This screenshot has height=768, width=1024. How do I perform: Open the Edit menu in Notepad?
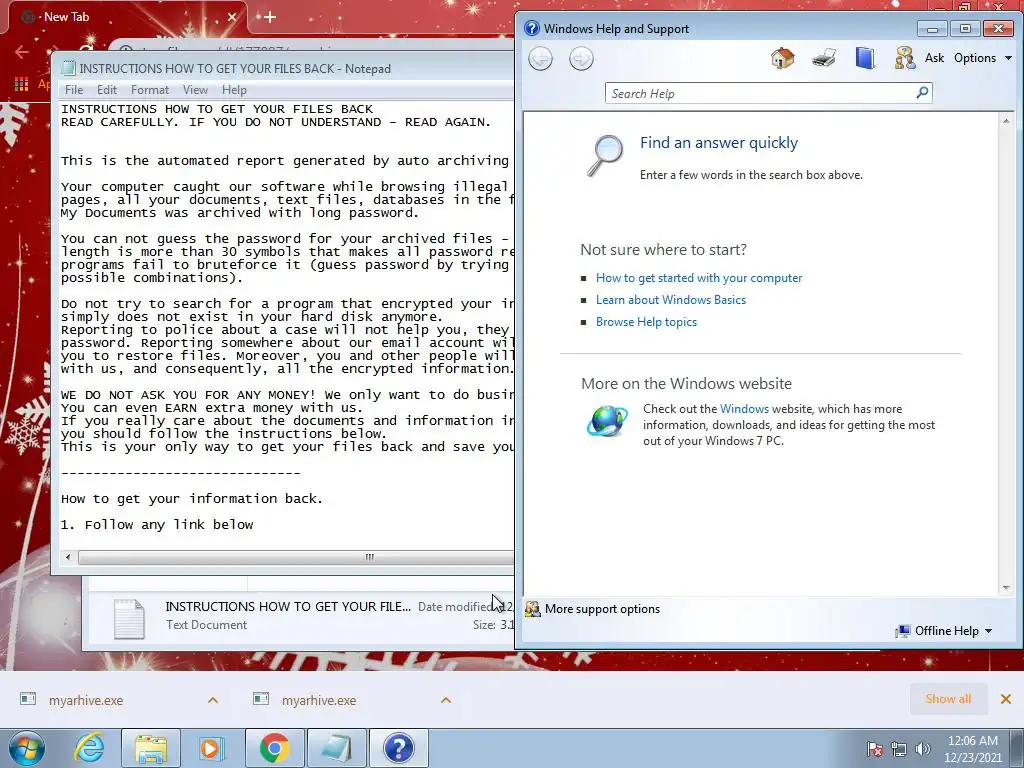106,89
